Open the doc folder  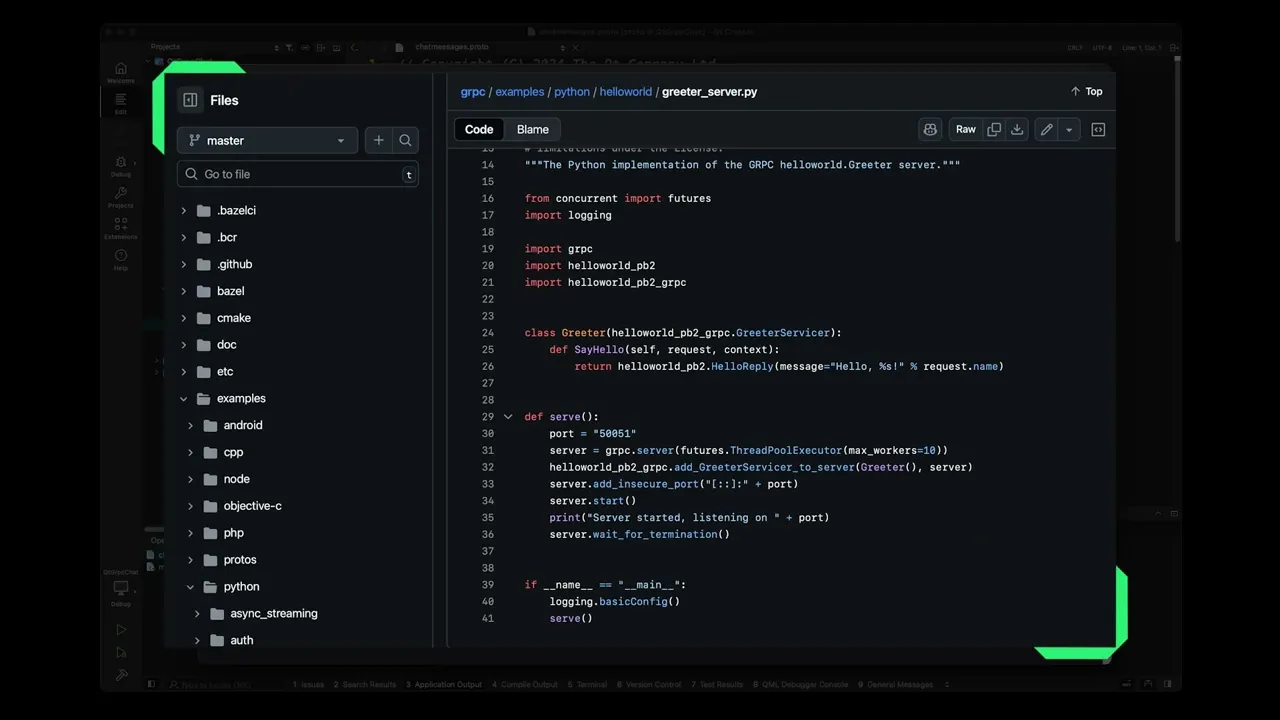click(x=227, y=345)
